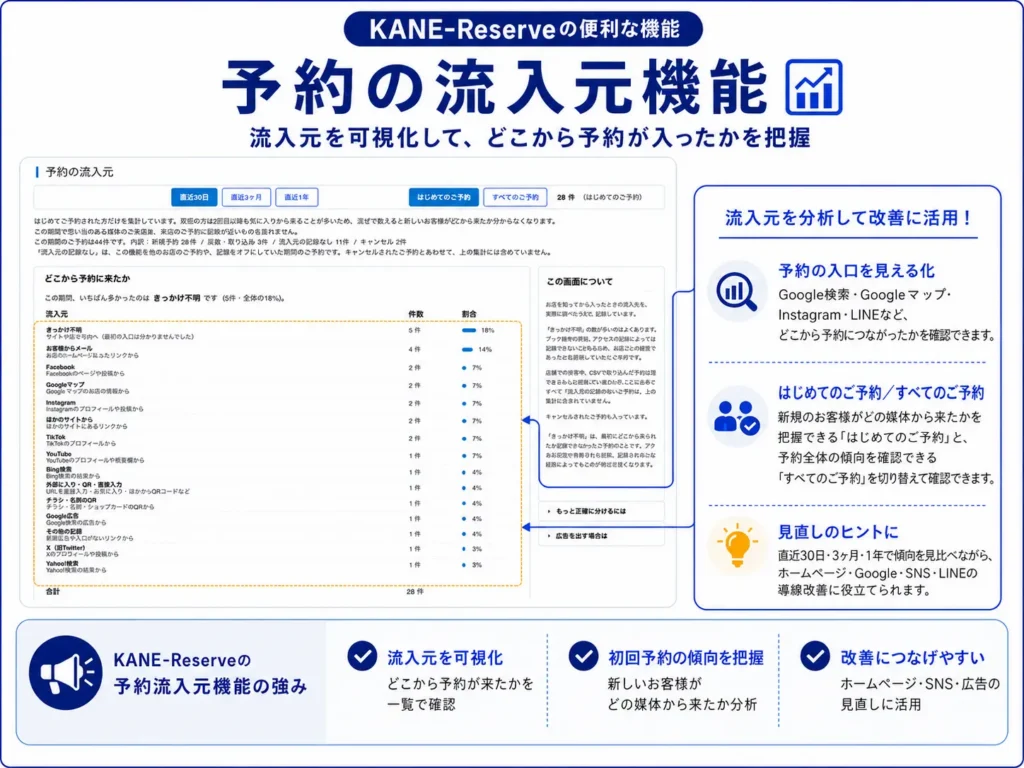Select the はじめてのご予約 tab
This screenshot has width=1024, height=768.
(443, 197)
